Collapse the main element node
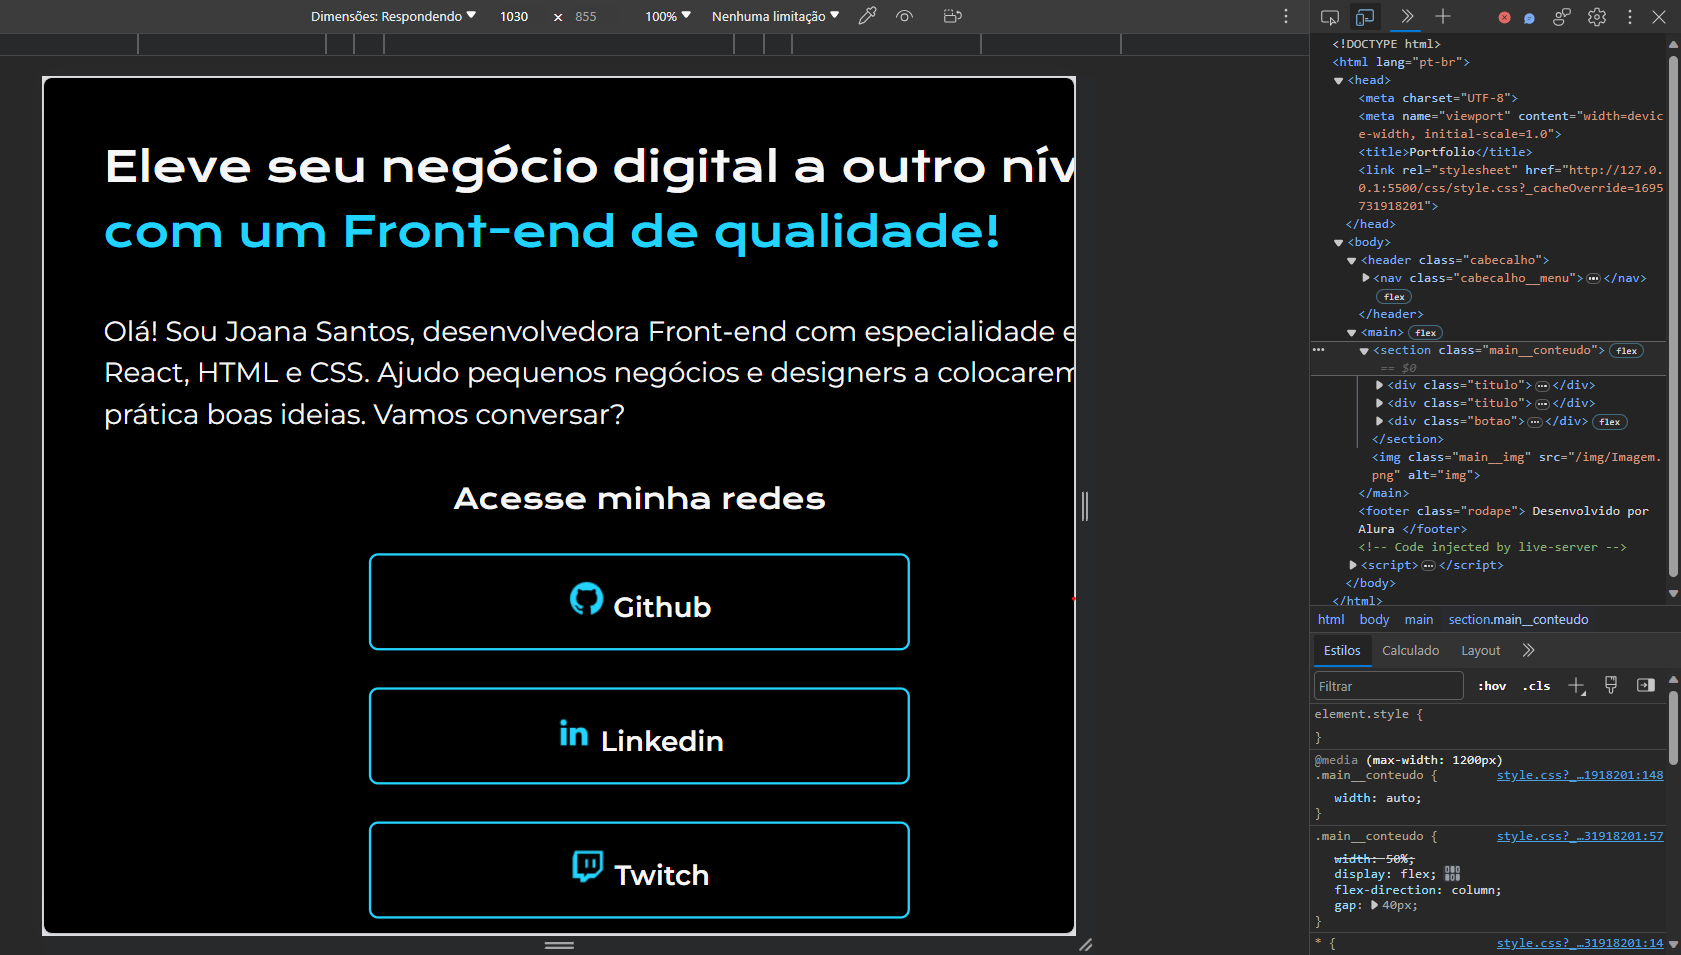This screenshot has width=1681, height=955. pyautogui.click(x=1352, y=333)
